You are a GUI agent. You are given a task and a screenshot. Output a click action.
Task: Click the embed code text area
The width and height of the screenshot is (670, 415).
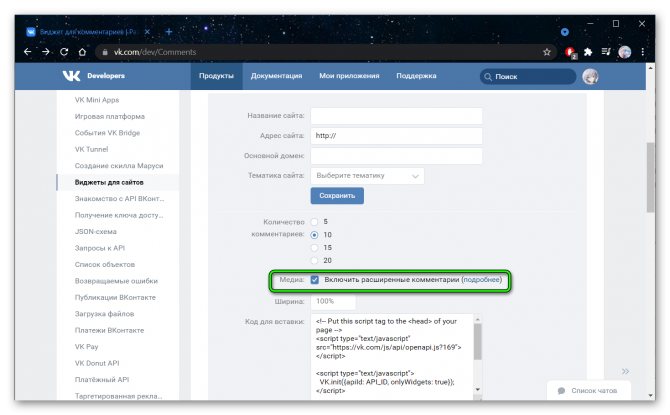point(392,357)
